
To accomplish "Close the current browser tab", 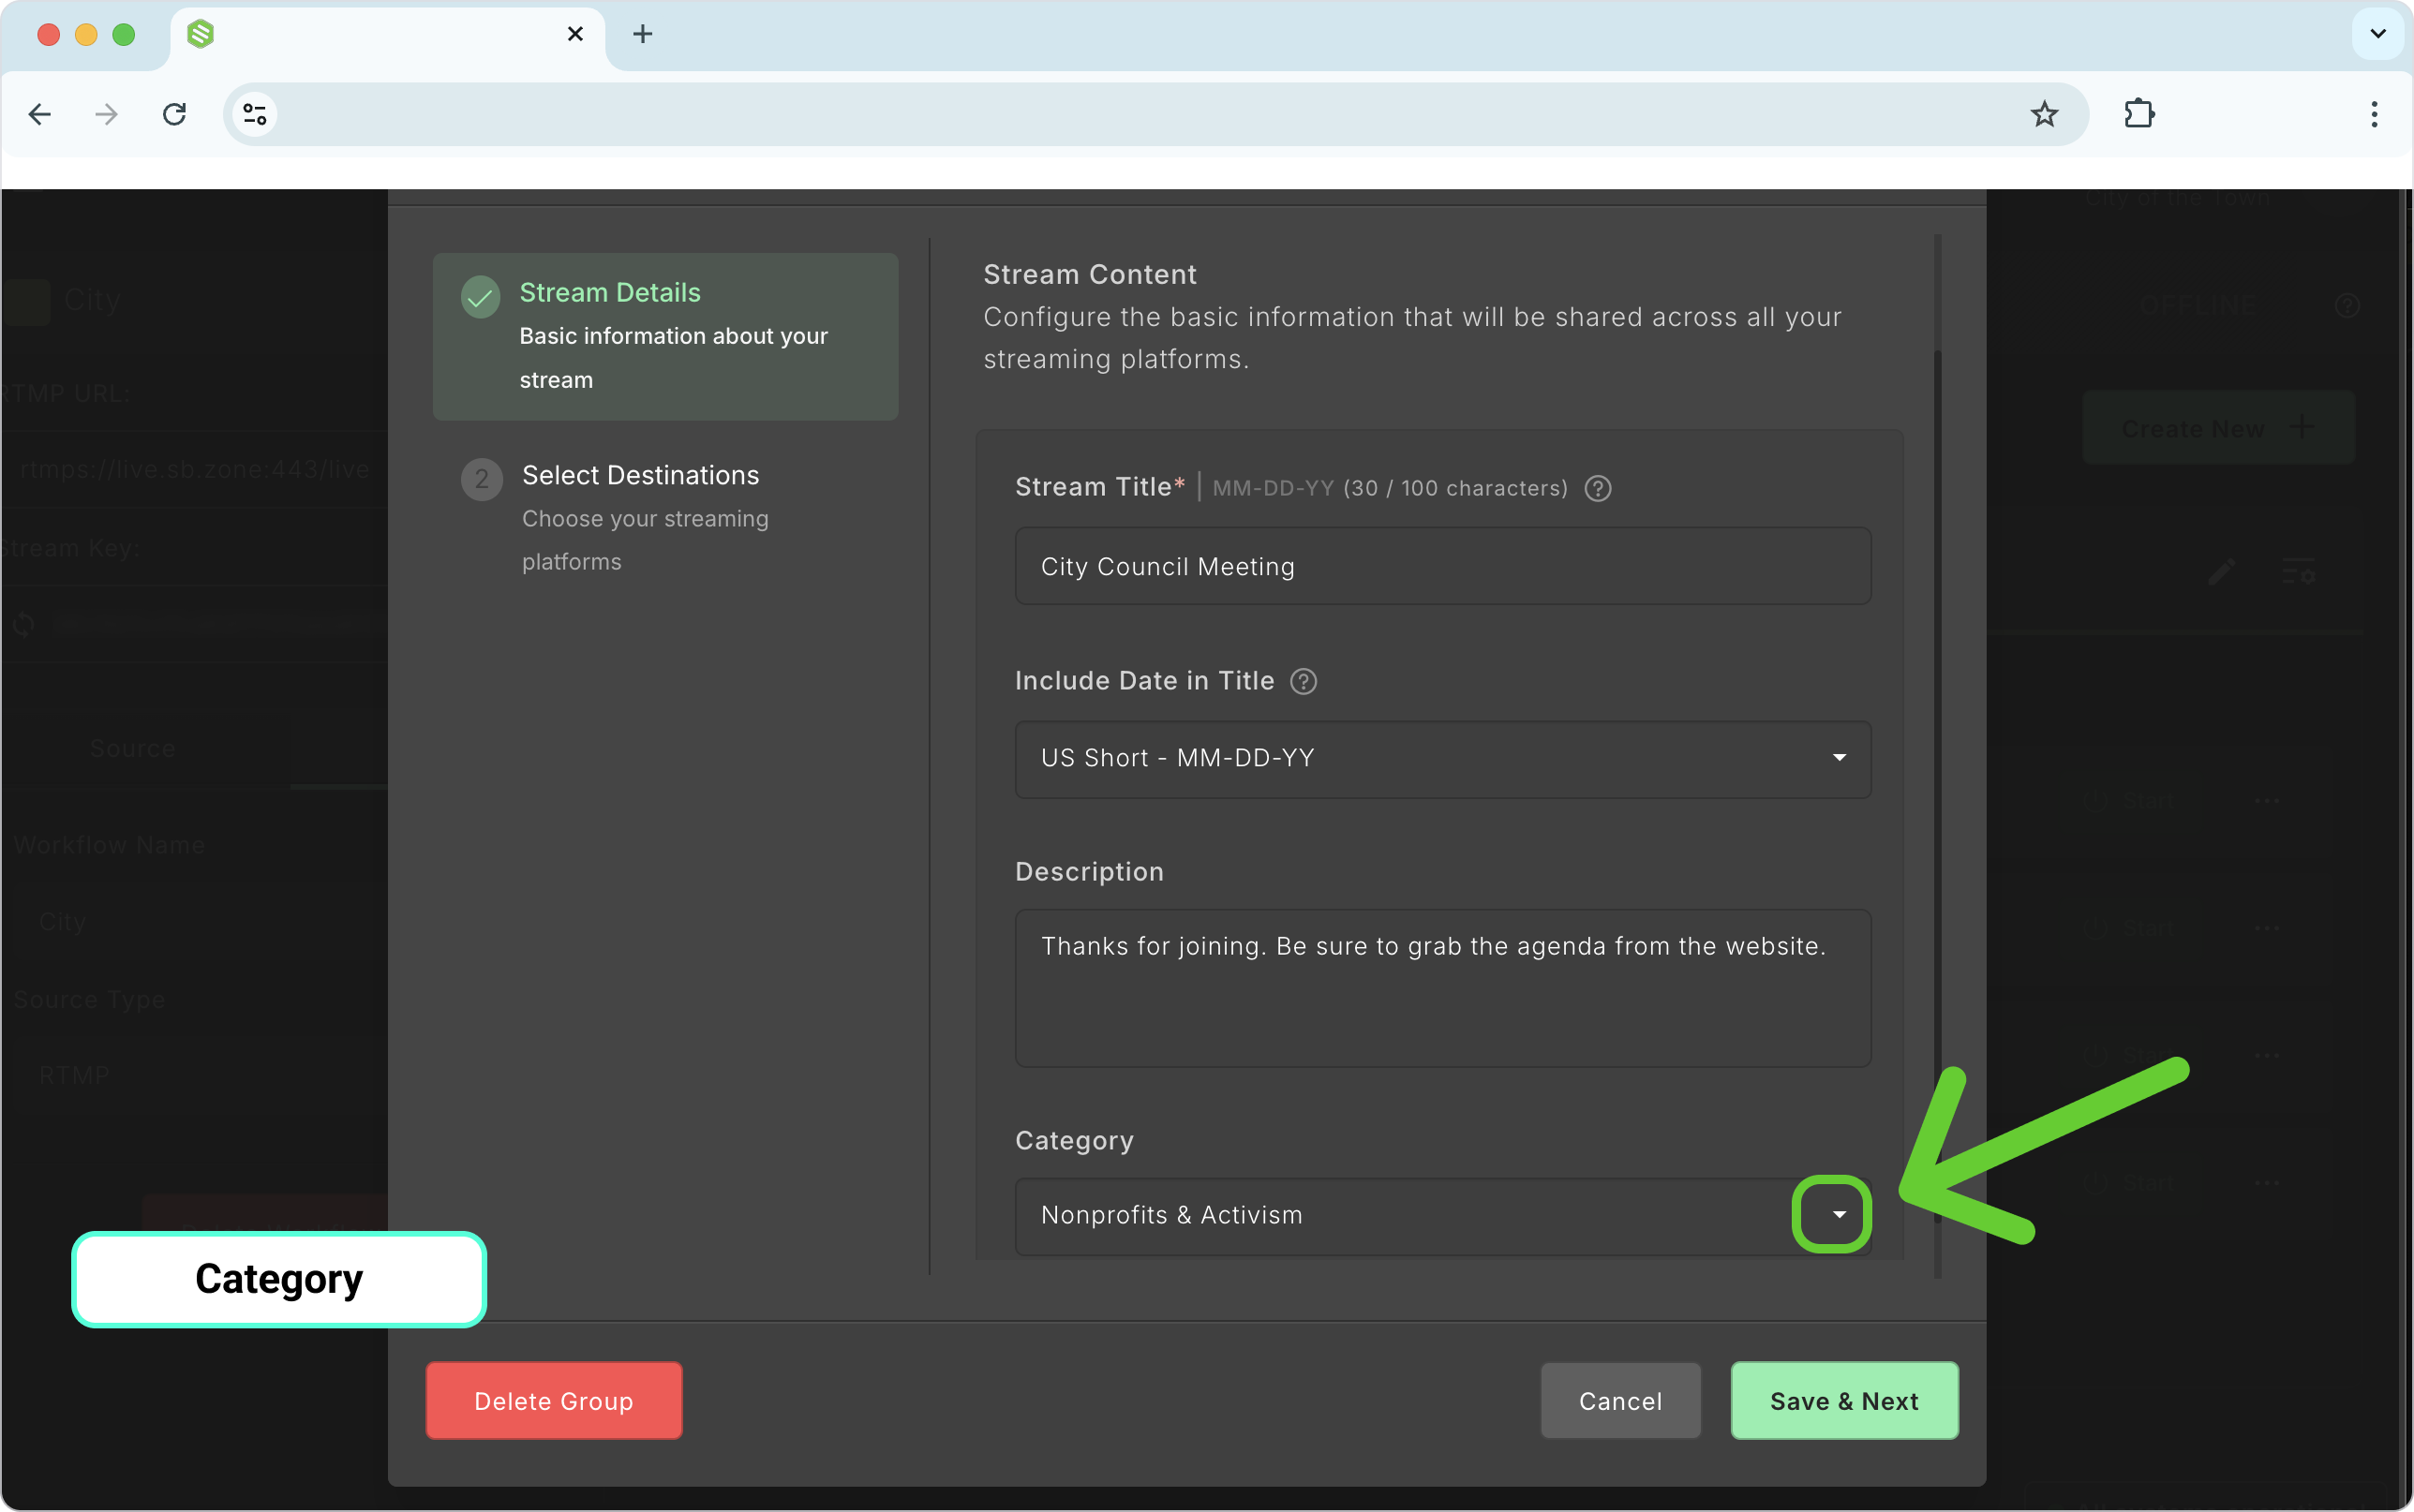I will [575, 34].
